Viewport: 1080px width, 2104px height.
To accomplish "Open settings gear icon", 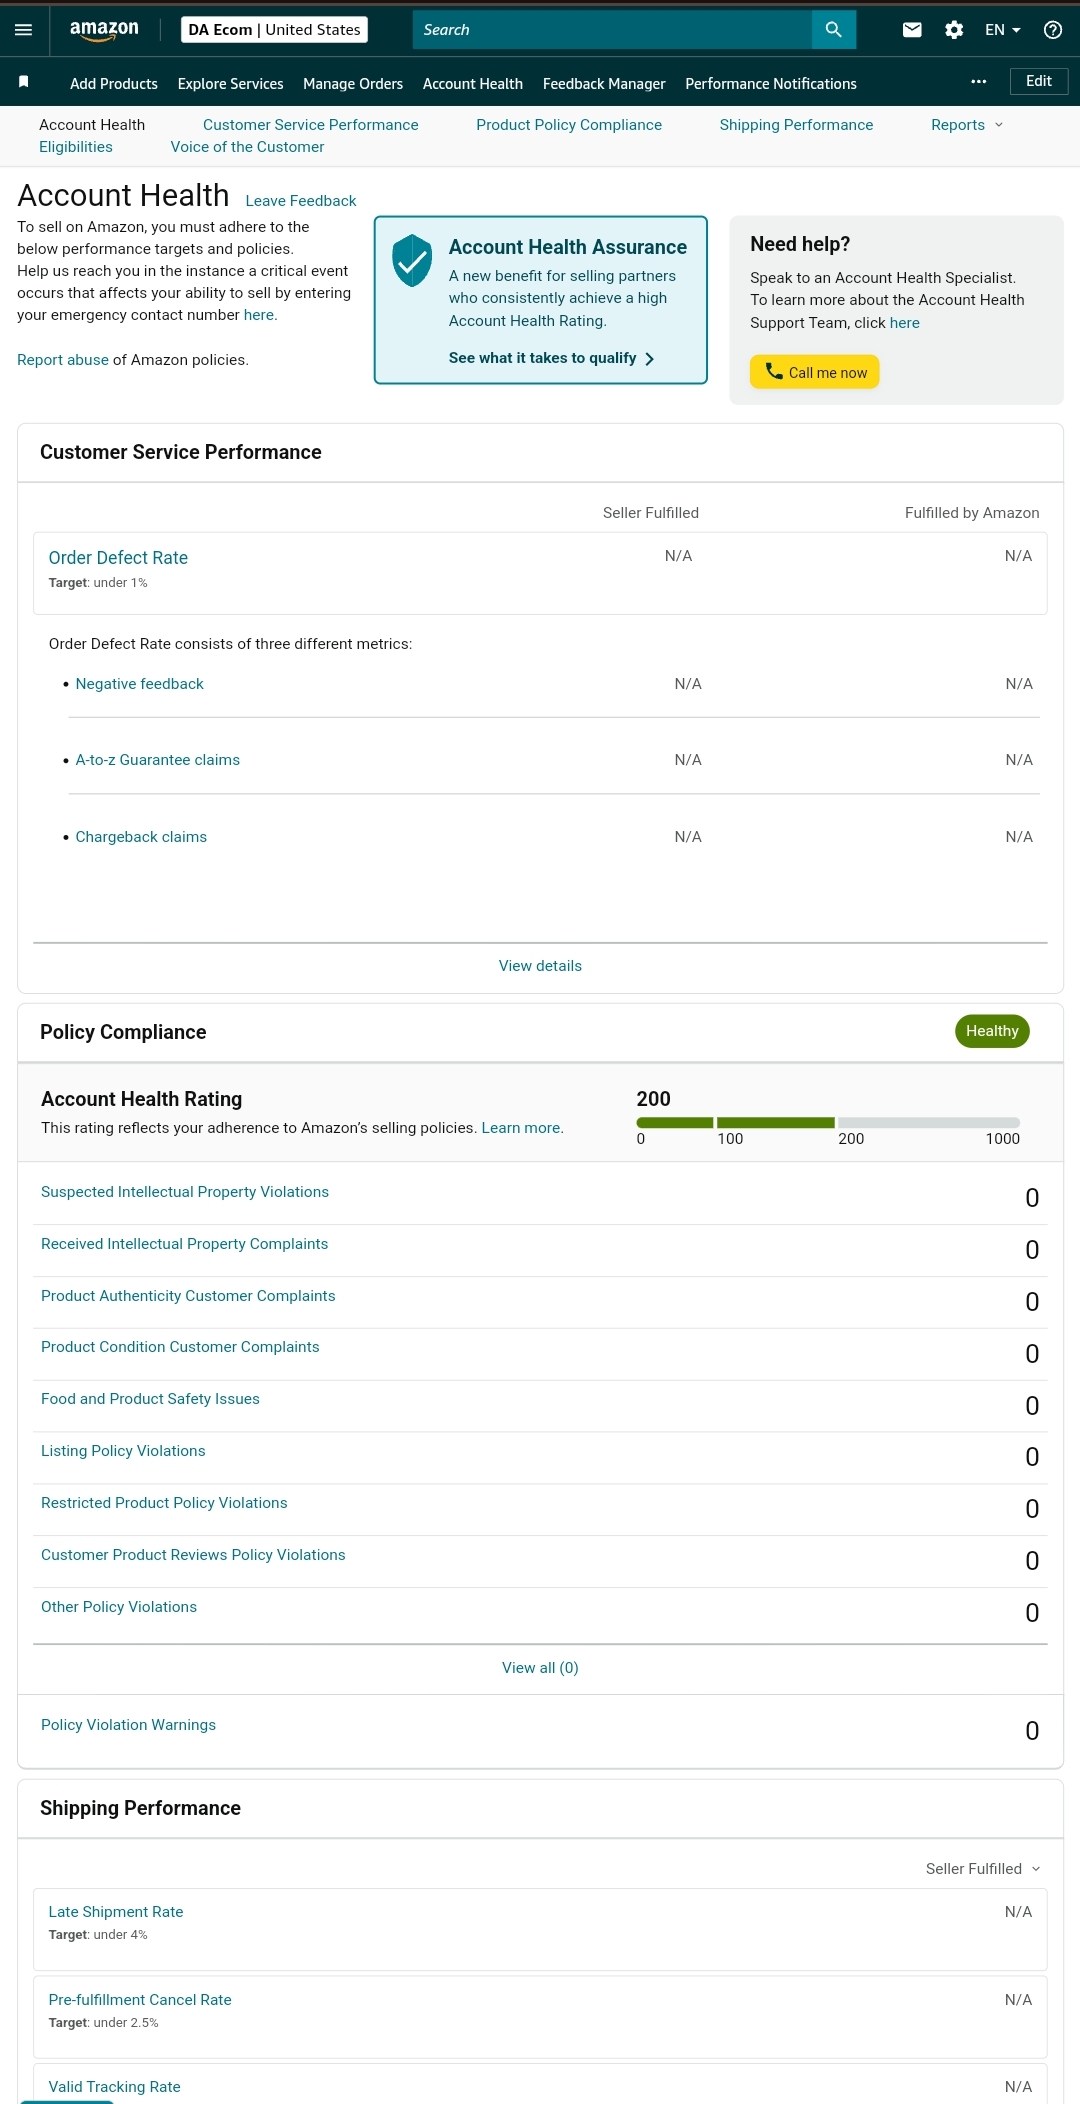I will 954,30.
